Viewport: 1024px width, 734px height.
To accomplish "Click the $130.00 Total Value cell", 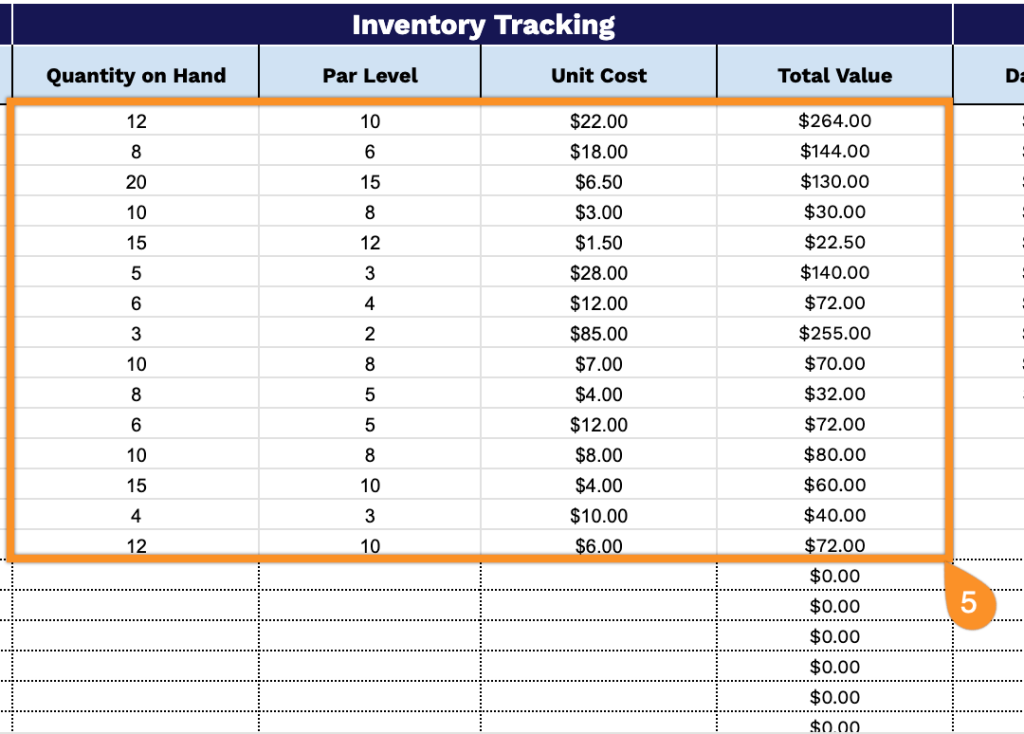I will coord(835,182).
